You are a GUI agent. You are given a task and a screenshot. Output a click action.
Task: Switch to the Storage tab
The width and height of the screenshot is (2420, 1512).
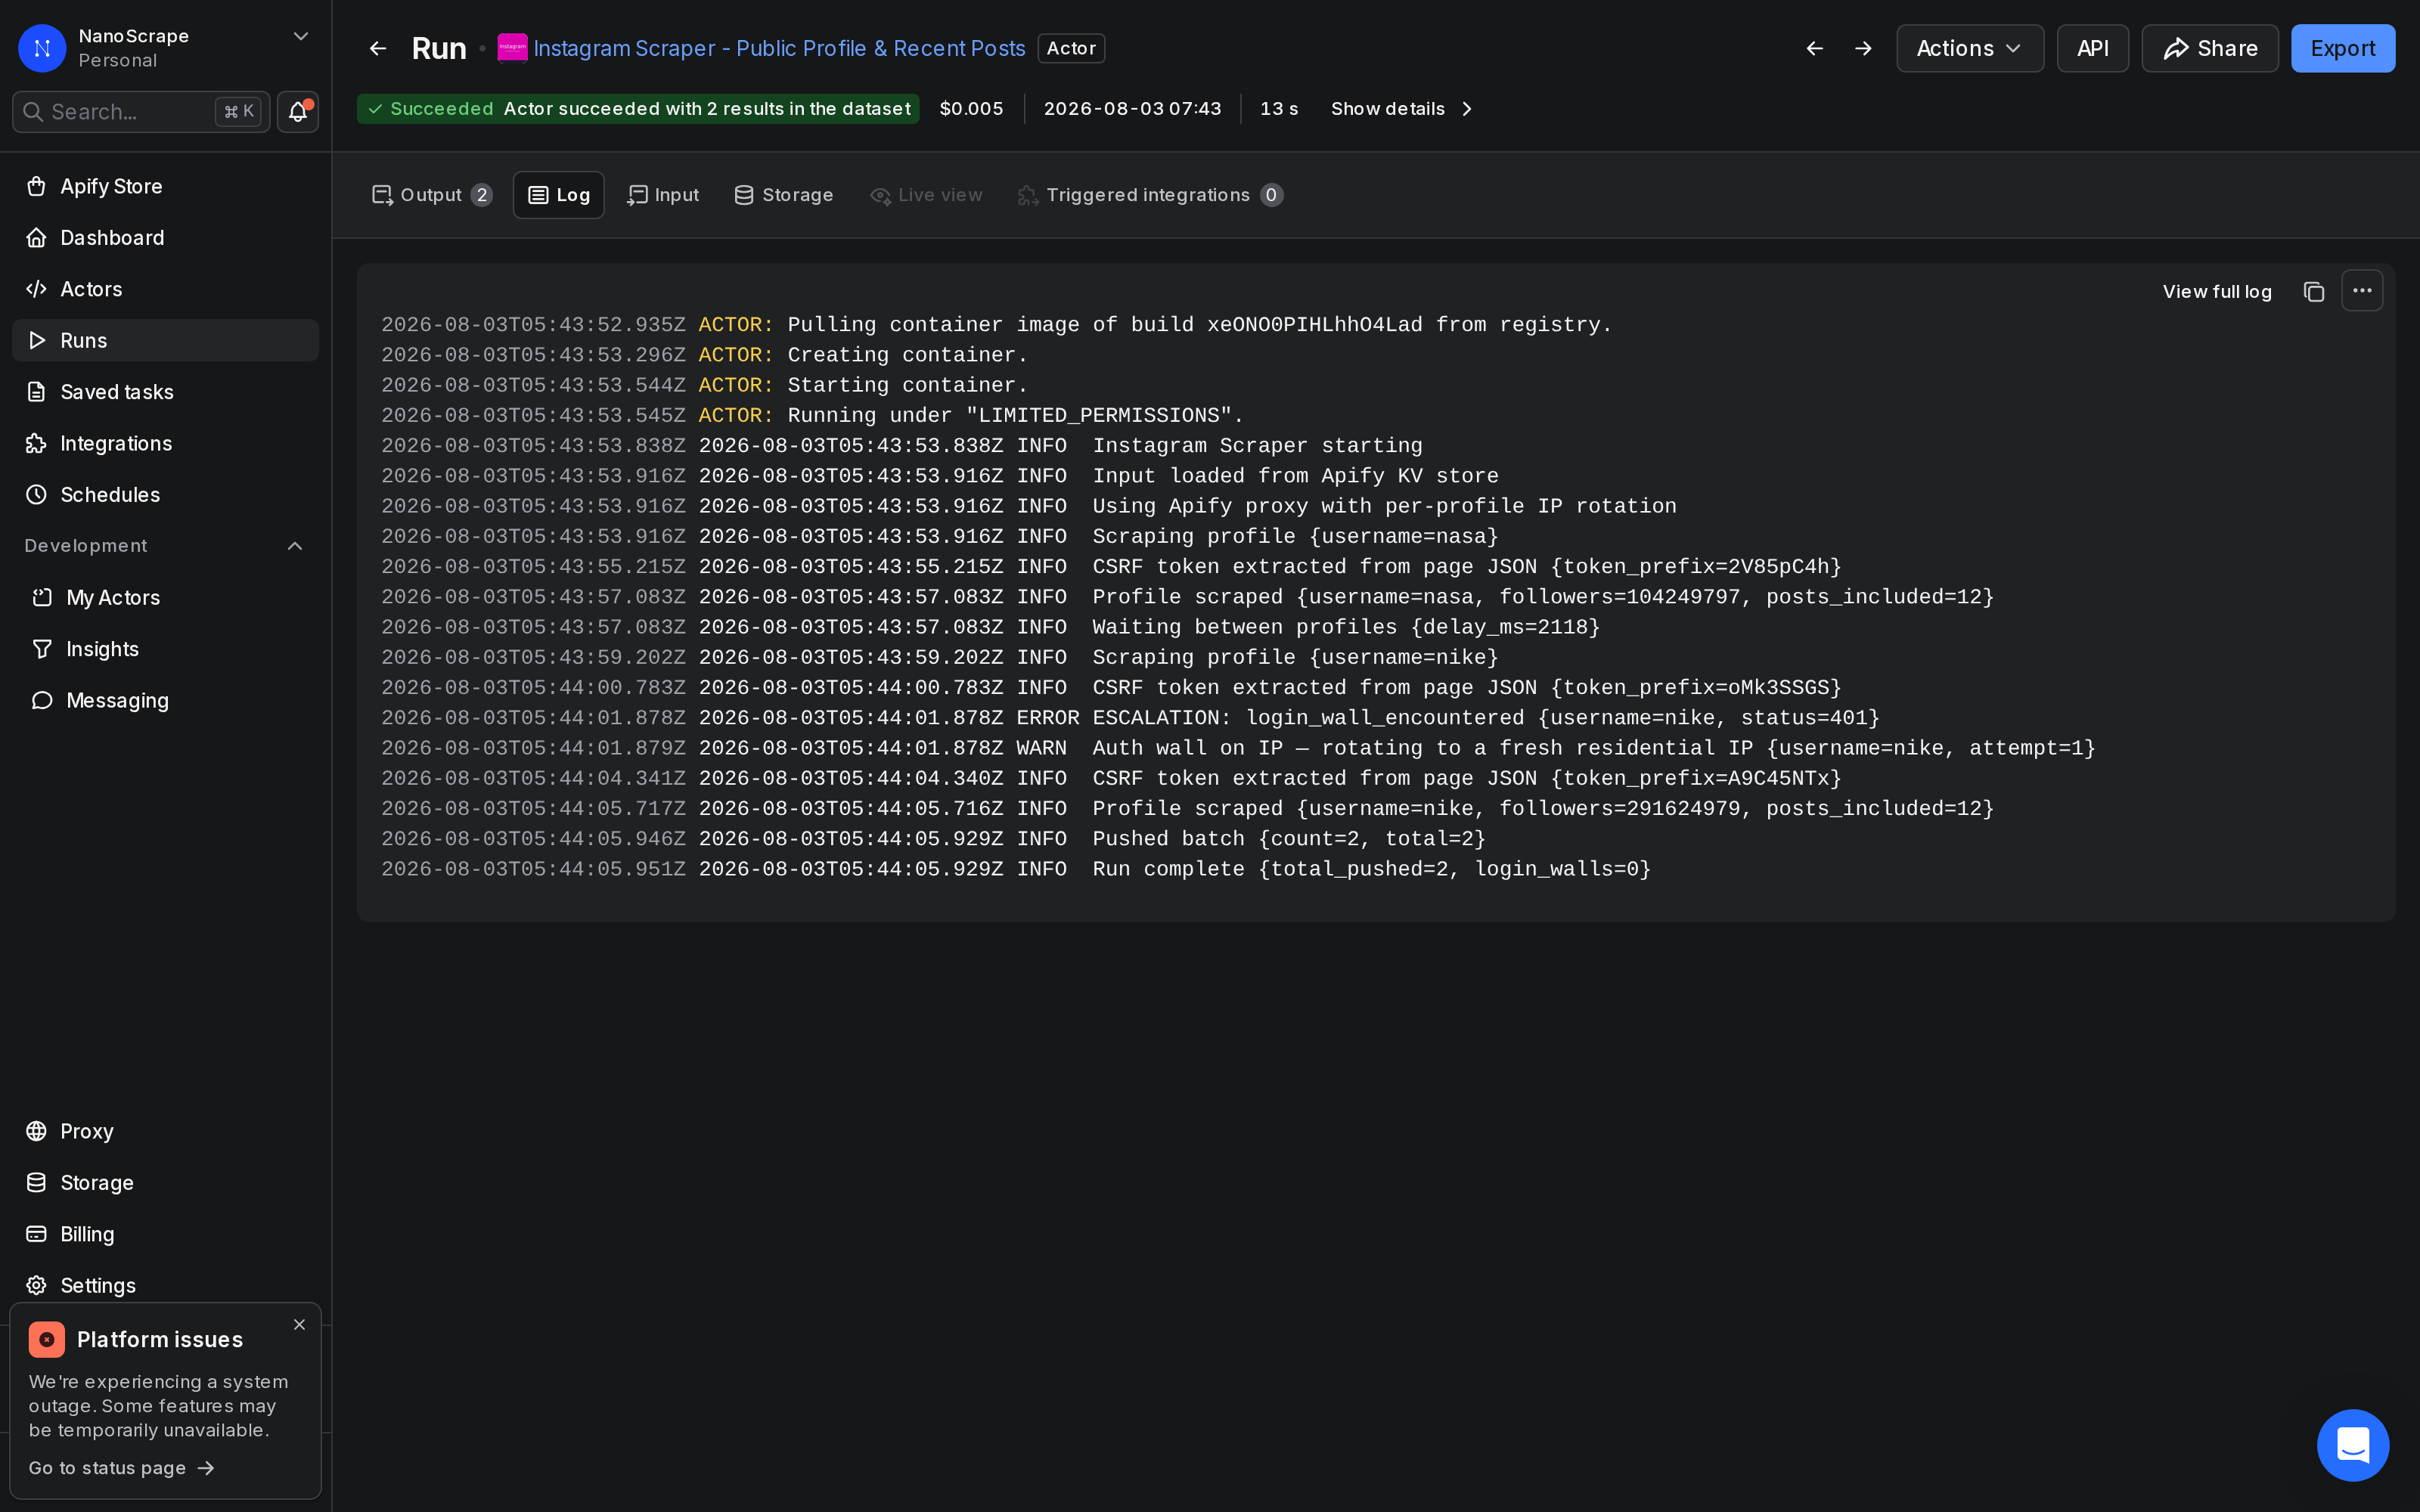(784, 195)
